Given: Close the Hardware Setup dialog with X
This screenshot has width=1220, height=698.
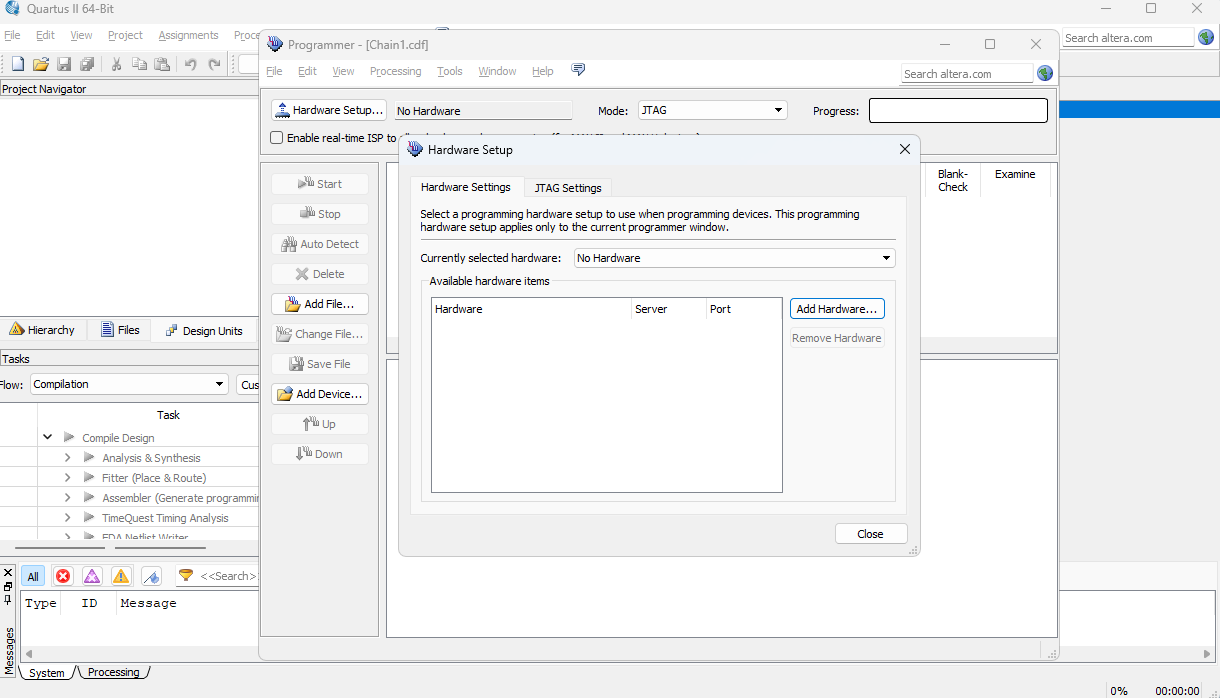Looking at the screenshot, I should (x=905, y=149).
